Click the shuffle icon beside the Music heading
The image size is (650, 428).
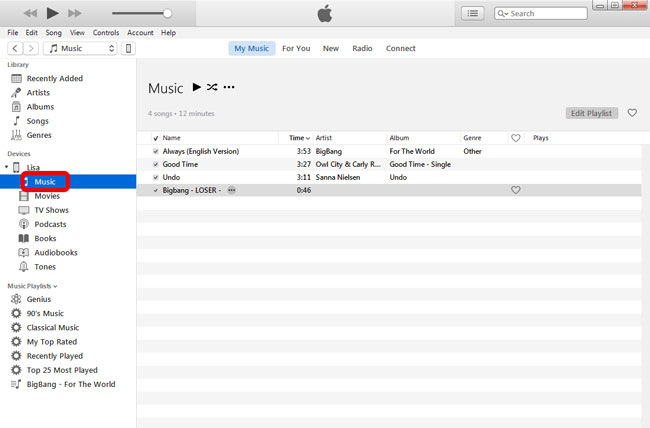tap(212, 87)
